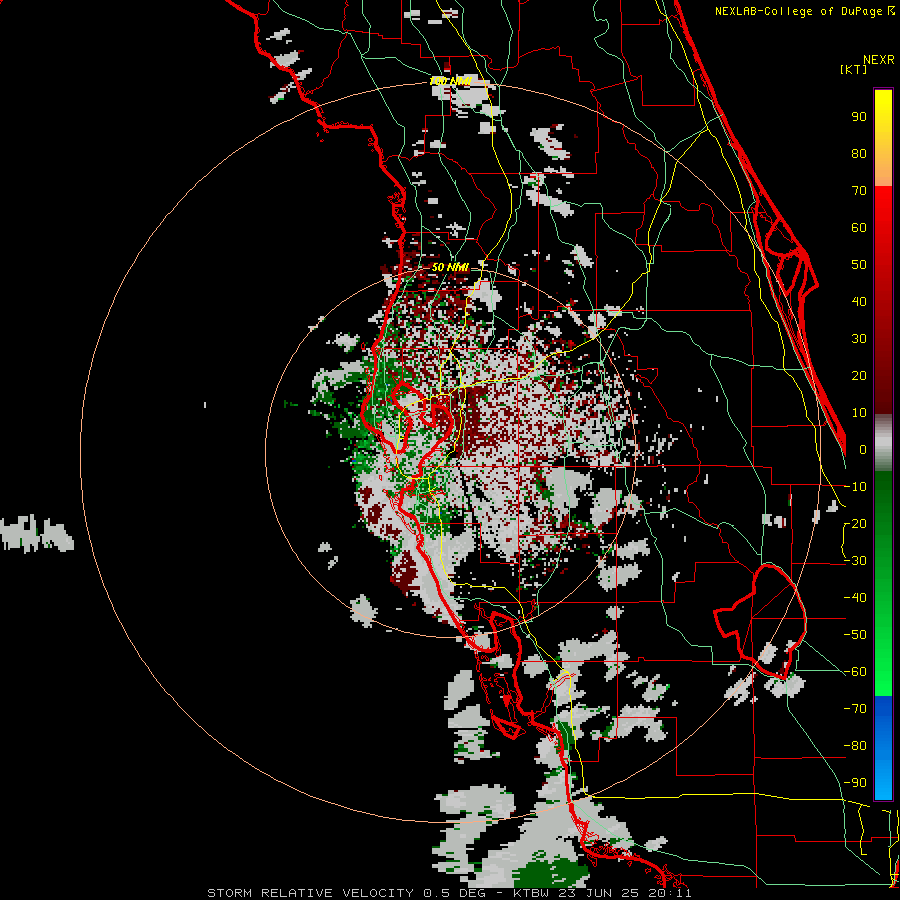
Task: Click the STORM RELATIVE VELOCITY footer title
Action: pos(311,893)
